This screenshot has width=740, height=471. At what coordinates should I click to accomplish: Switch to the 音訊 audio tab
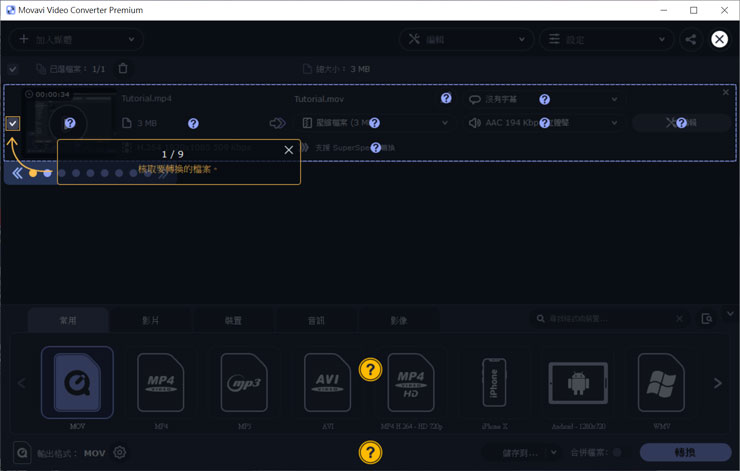click(316, 320)
